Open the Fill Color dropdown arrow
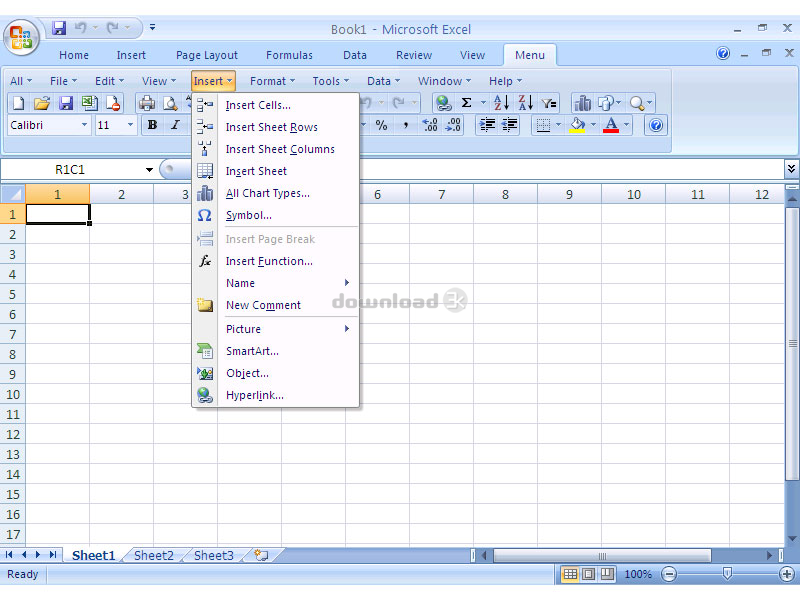 pyautogui.click(x=593, y=125)
